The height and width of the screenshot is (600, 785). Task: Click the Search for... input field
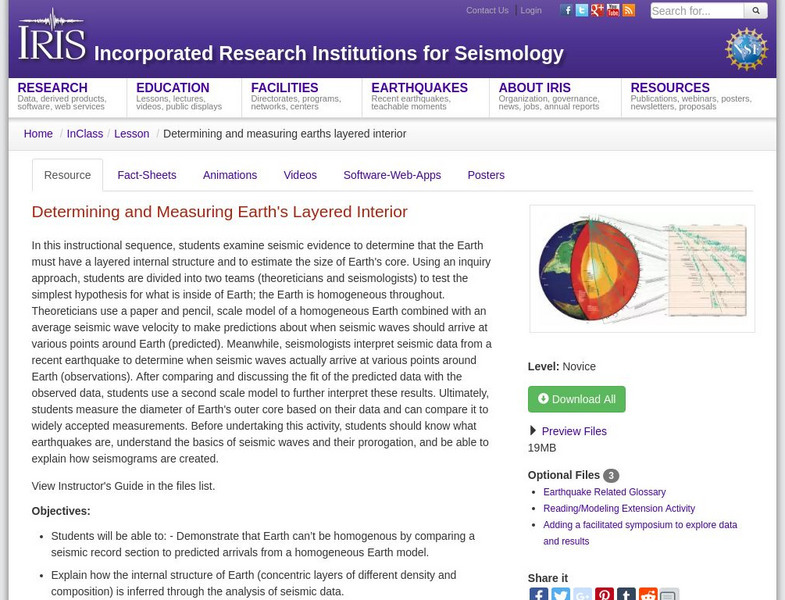[697, 11]
